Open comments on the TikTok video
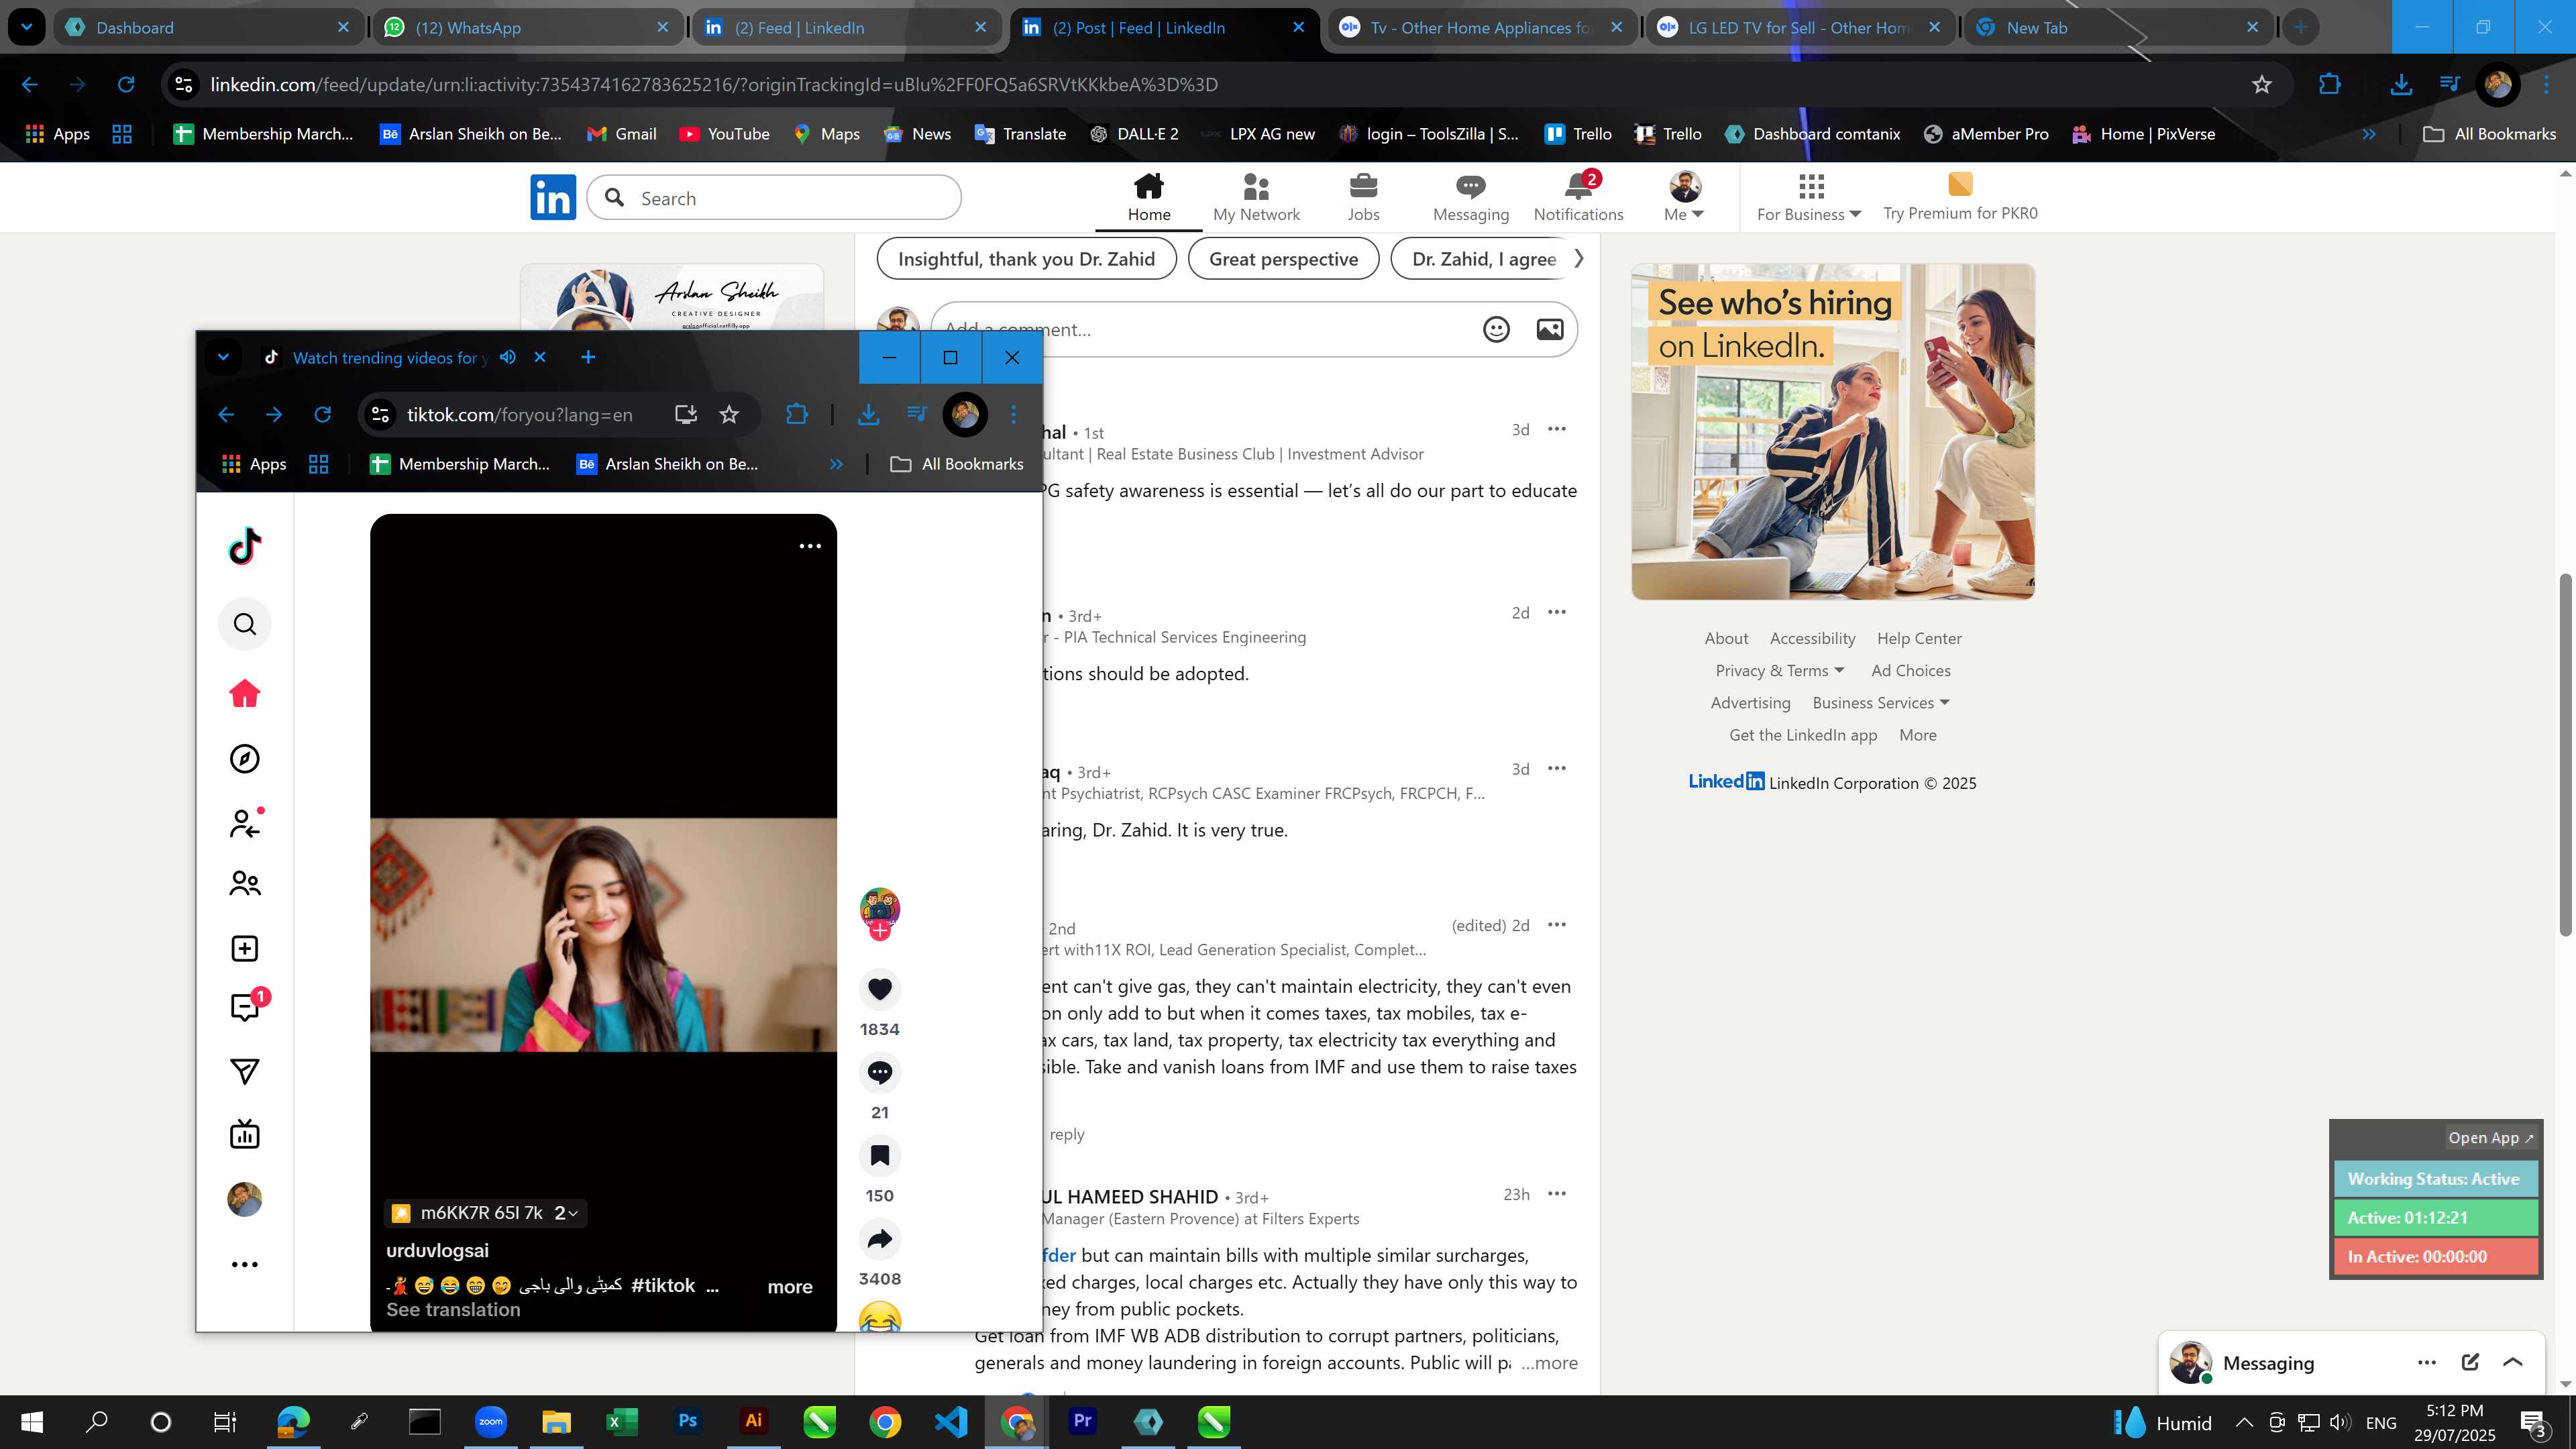This screenshot has width=2576, height=1449. [880, 1072]
